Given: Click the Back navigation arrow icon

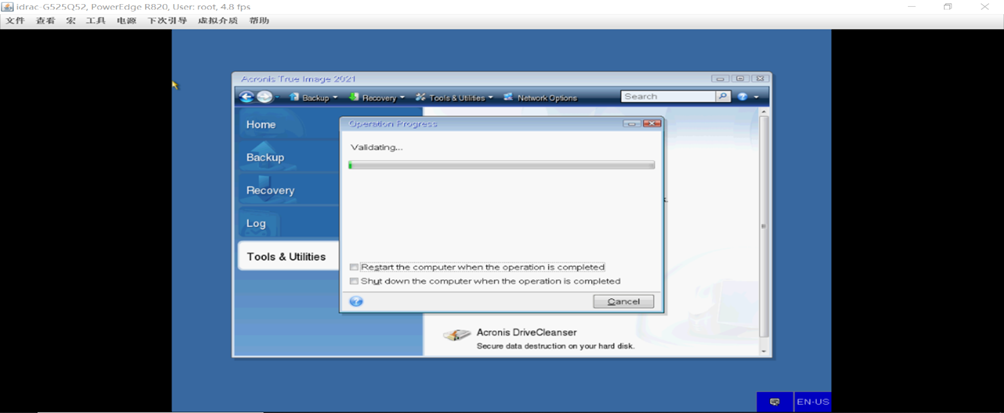Looking at the screenshot, I should tap(247, 97).
